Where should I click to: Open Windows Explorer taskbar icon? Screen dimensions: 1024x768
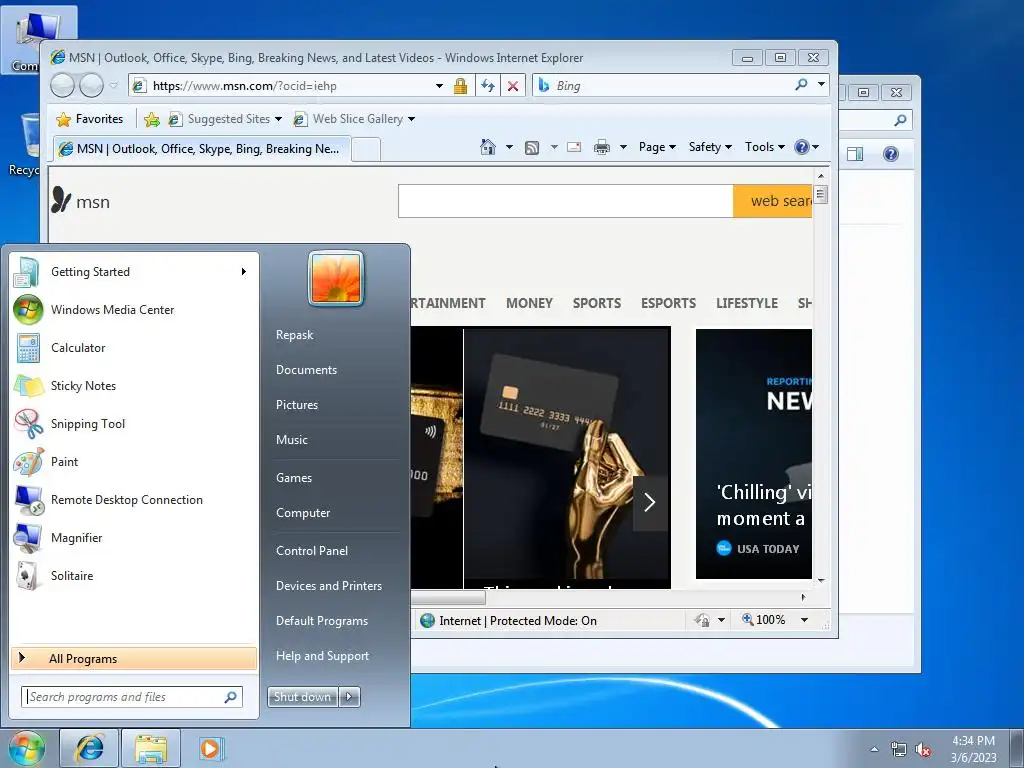[x=151, y=748]
